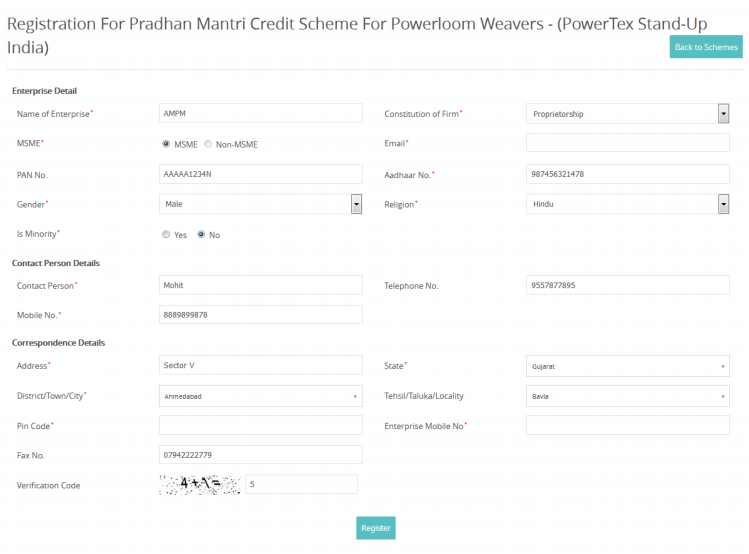
Task: Click the Enterprise Mobile No field
Action: pyautogui.click(x=627, y=425)
